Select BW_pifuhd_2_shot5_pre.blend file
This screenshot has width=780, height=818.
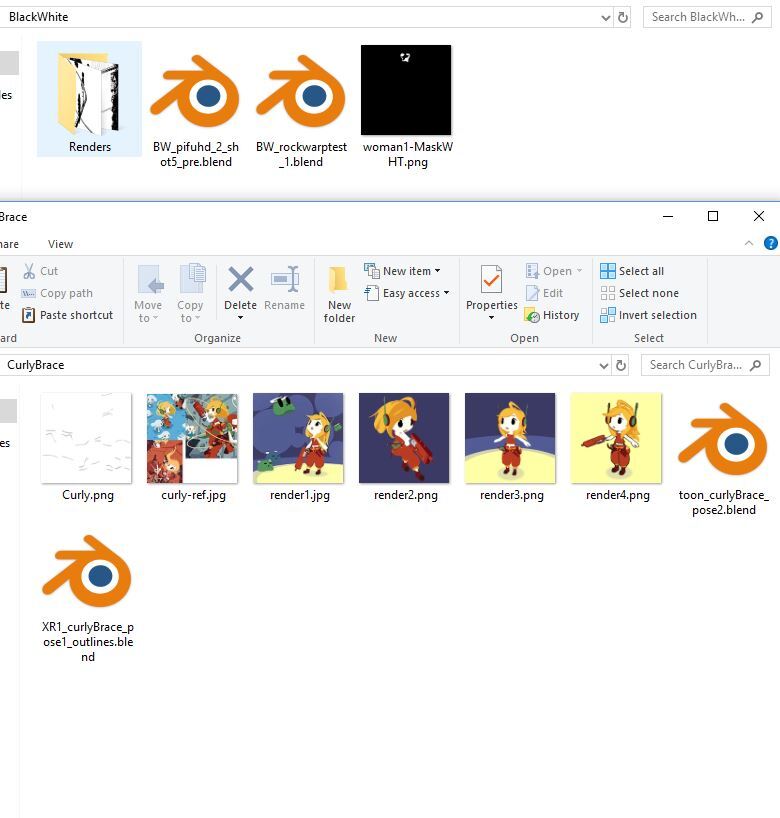pyautogui.click(x=196, y=110)
